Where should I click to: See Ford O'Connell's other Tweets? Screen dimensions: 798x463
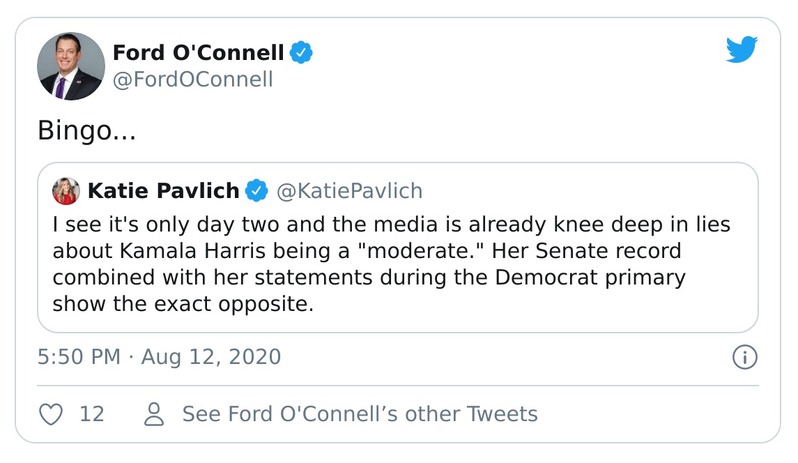coord(358,413)
